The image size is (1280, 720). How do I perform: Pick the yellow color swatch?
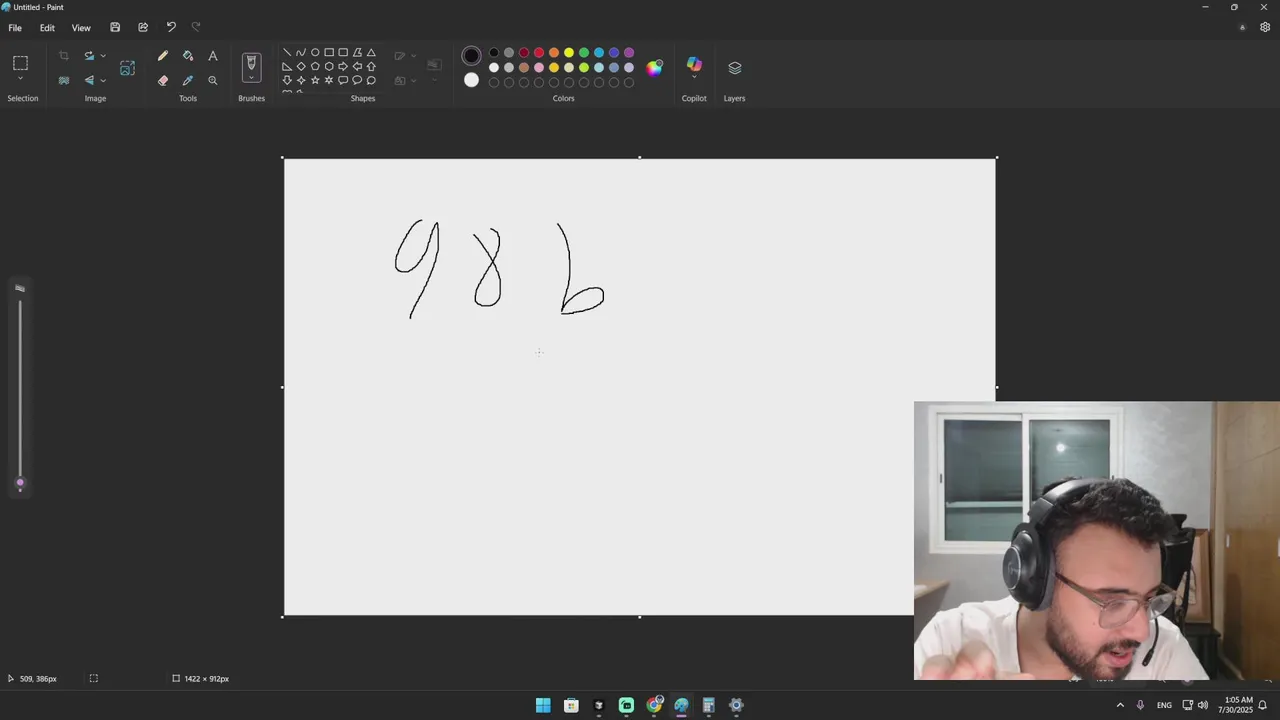tap(569, 53)
